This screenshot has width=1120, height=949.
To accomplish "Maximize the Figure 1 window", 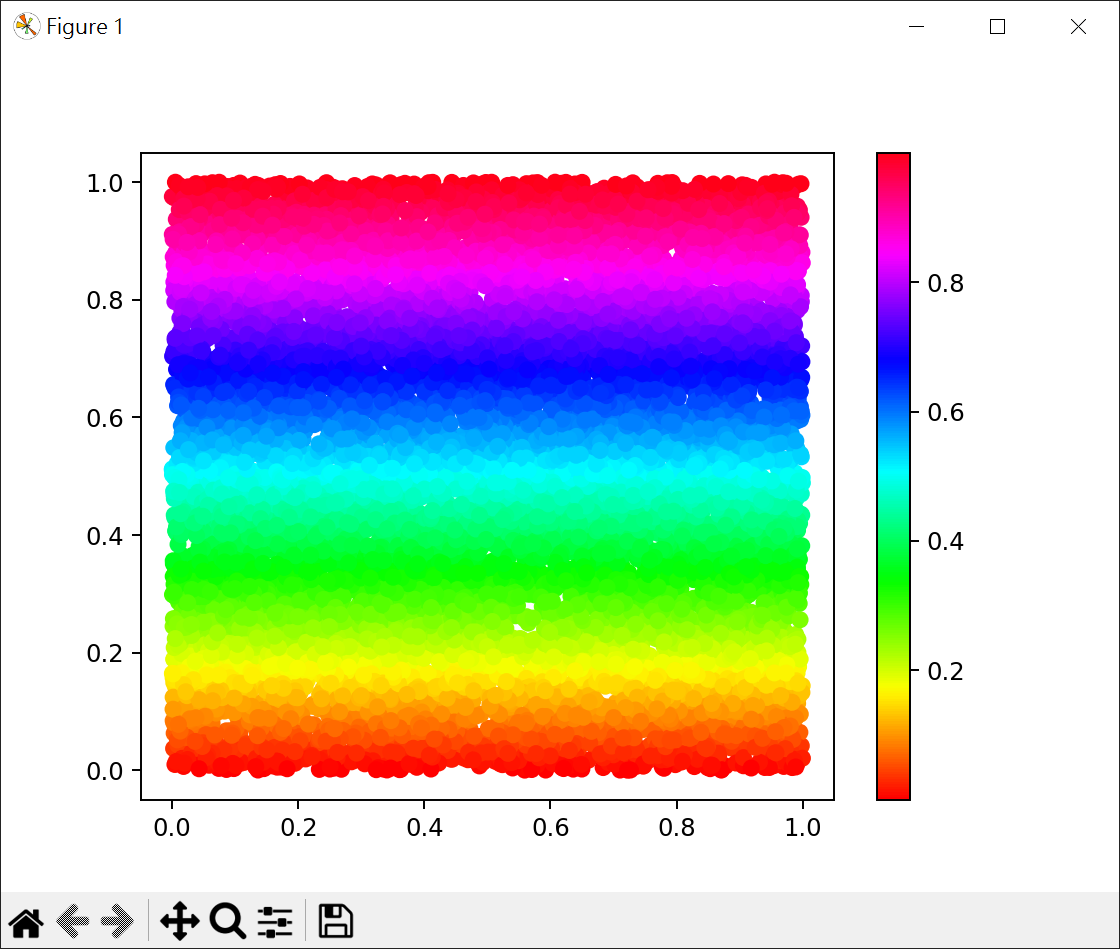I will [x=997, y=27].
